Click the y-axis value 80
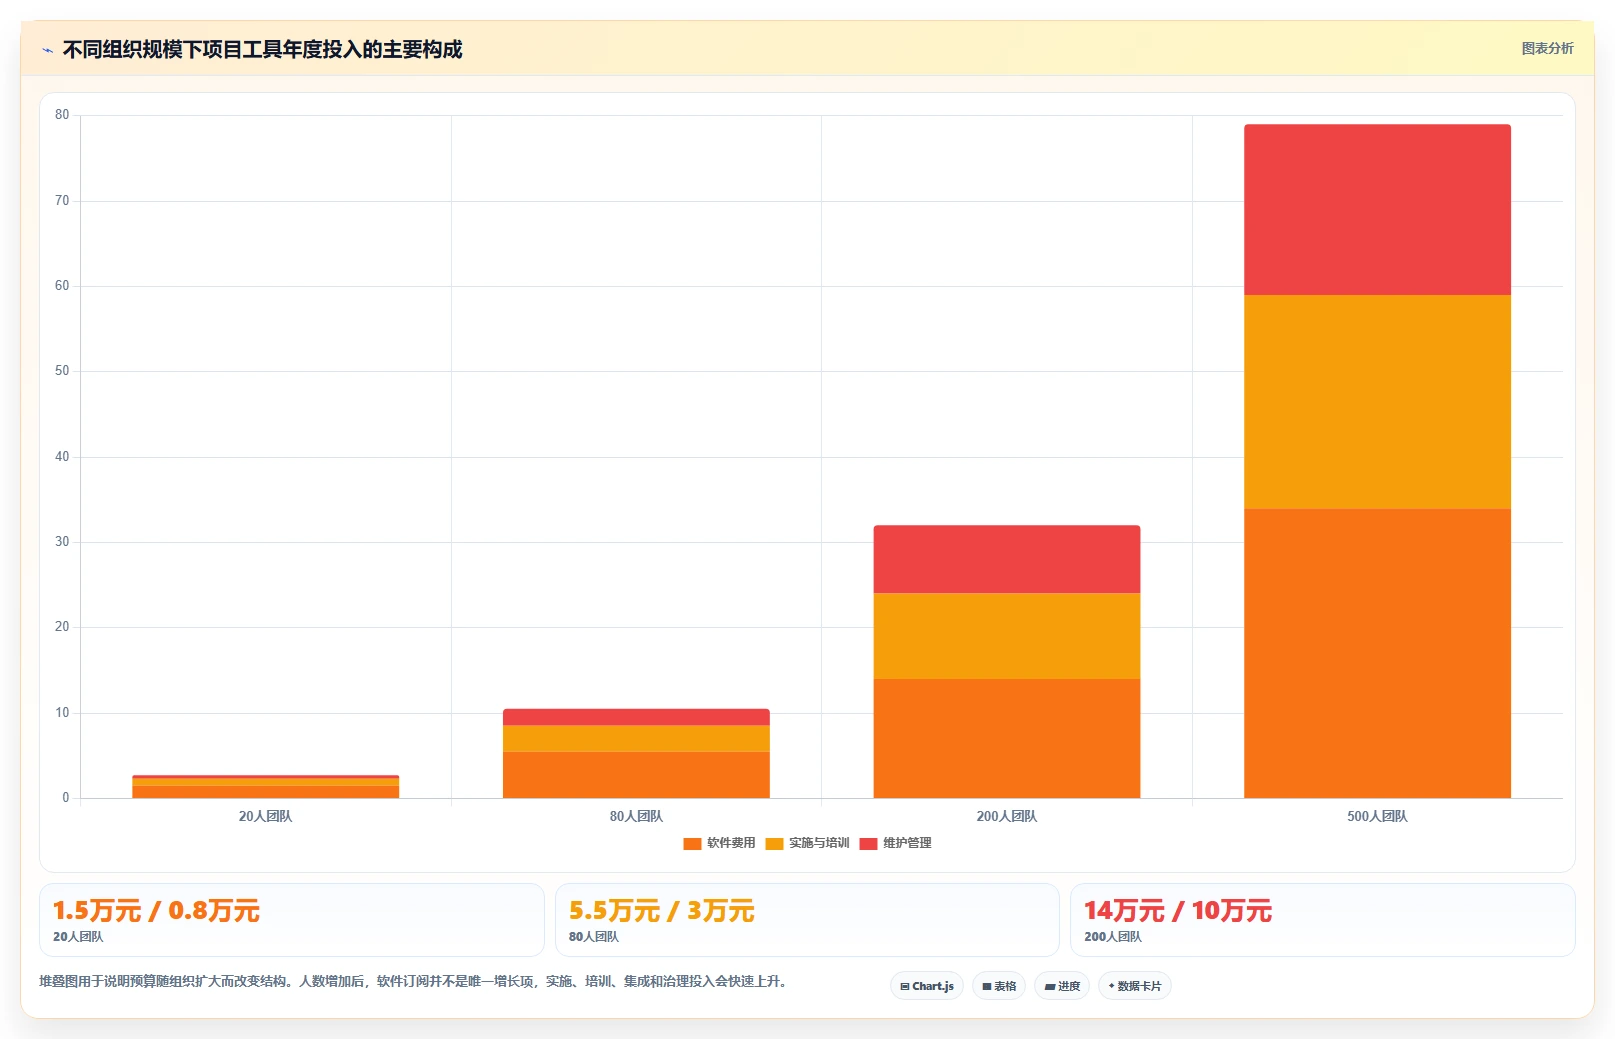This screenshot has height=1039, width=1615. coord(62,115)
